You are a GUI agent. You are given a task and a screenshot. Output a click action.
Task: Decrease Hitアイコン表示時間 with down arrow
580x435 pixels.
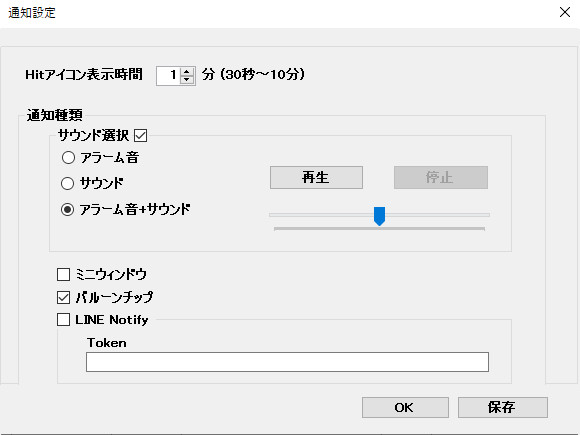[x=187, y=80]
